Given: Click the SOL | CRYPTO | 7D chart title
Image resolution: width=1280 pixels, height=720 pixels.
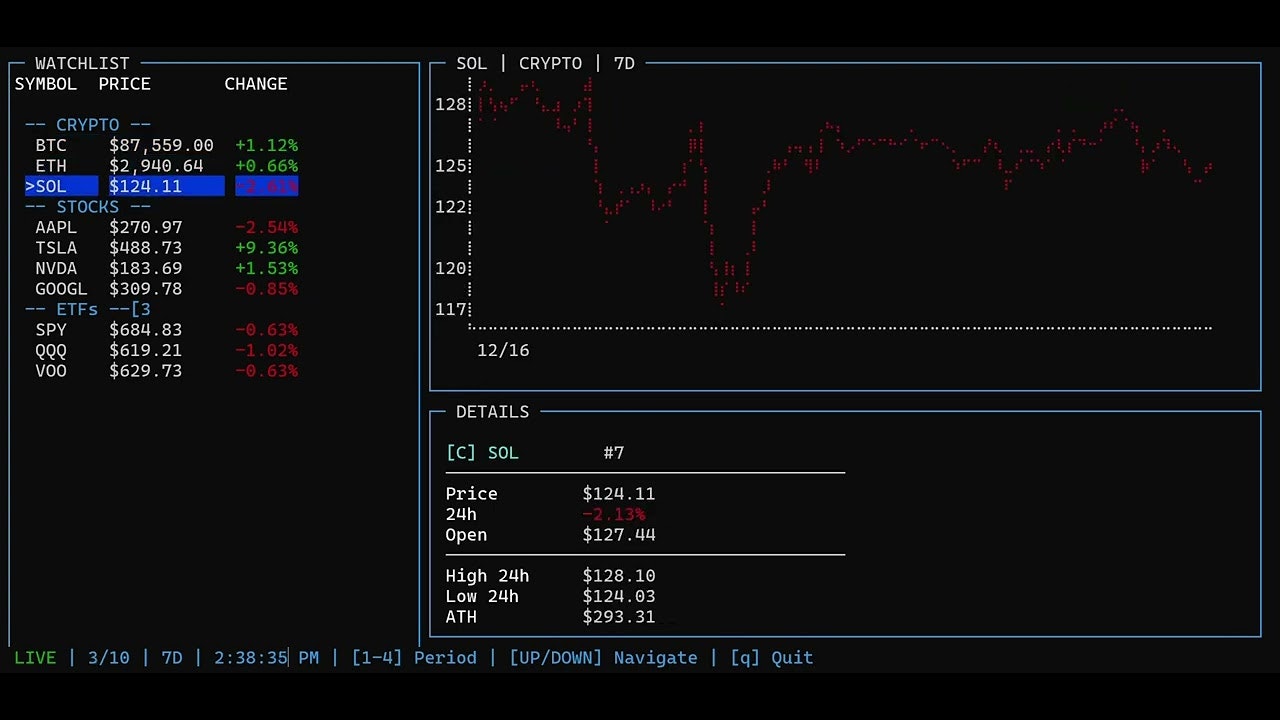Looking at the screenshot, I should 546,63.
